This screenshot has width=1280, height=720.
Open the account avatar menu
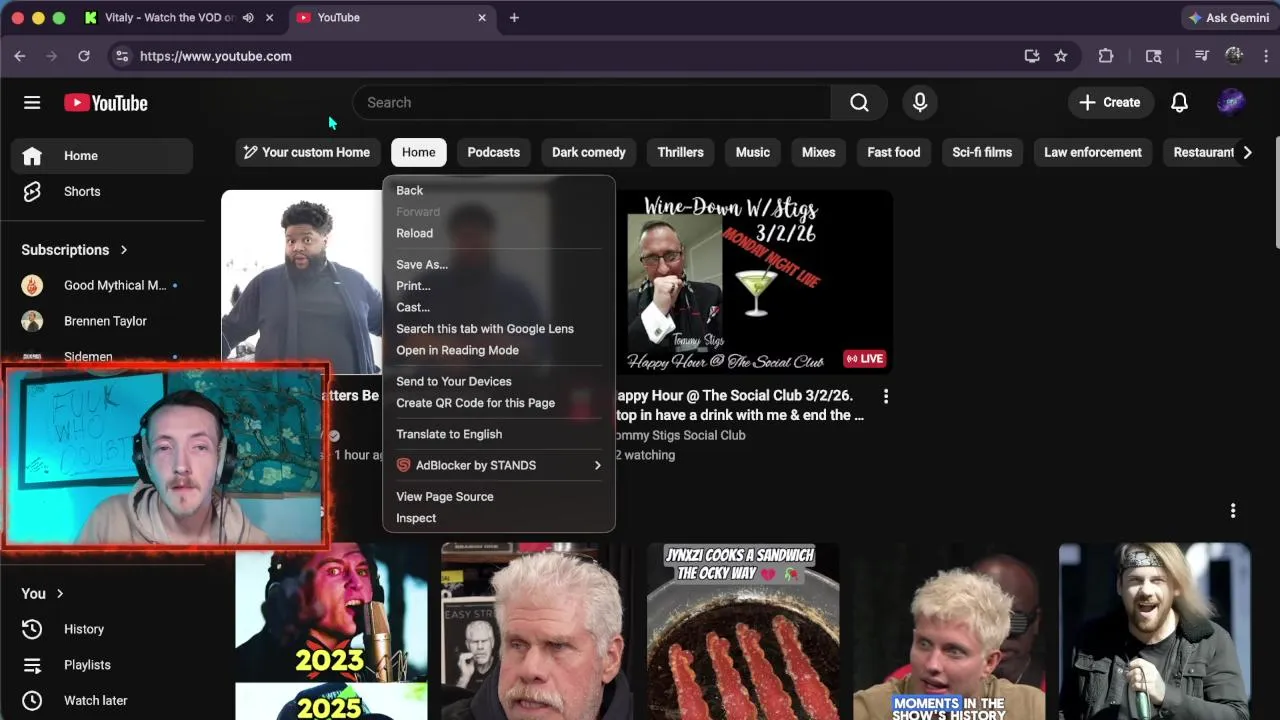coord(1231,103)
